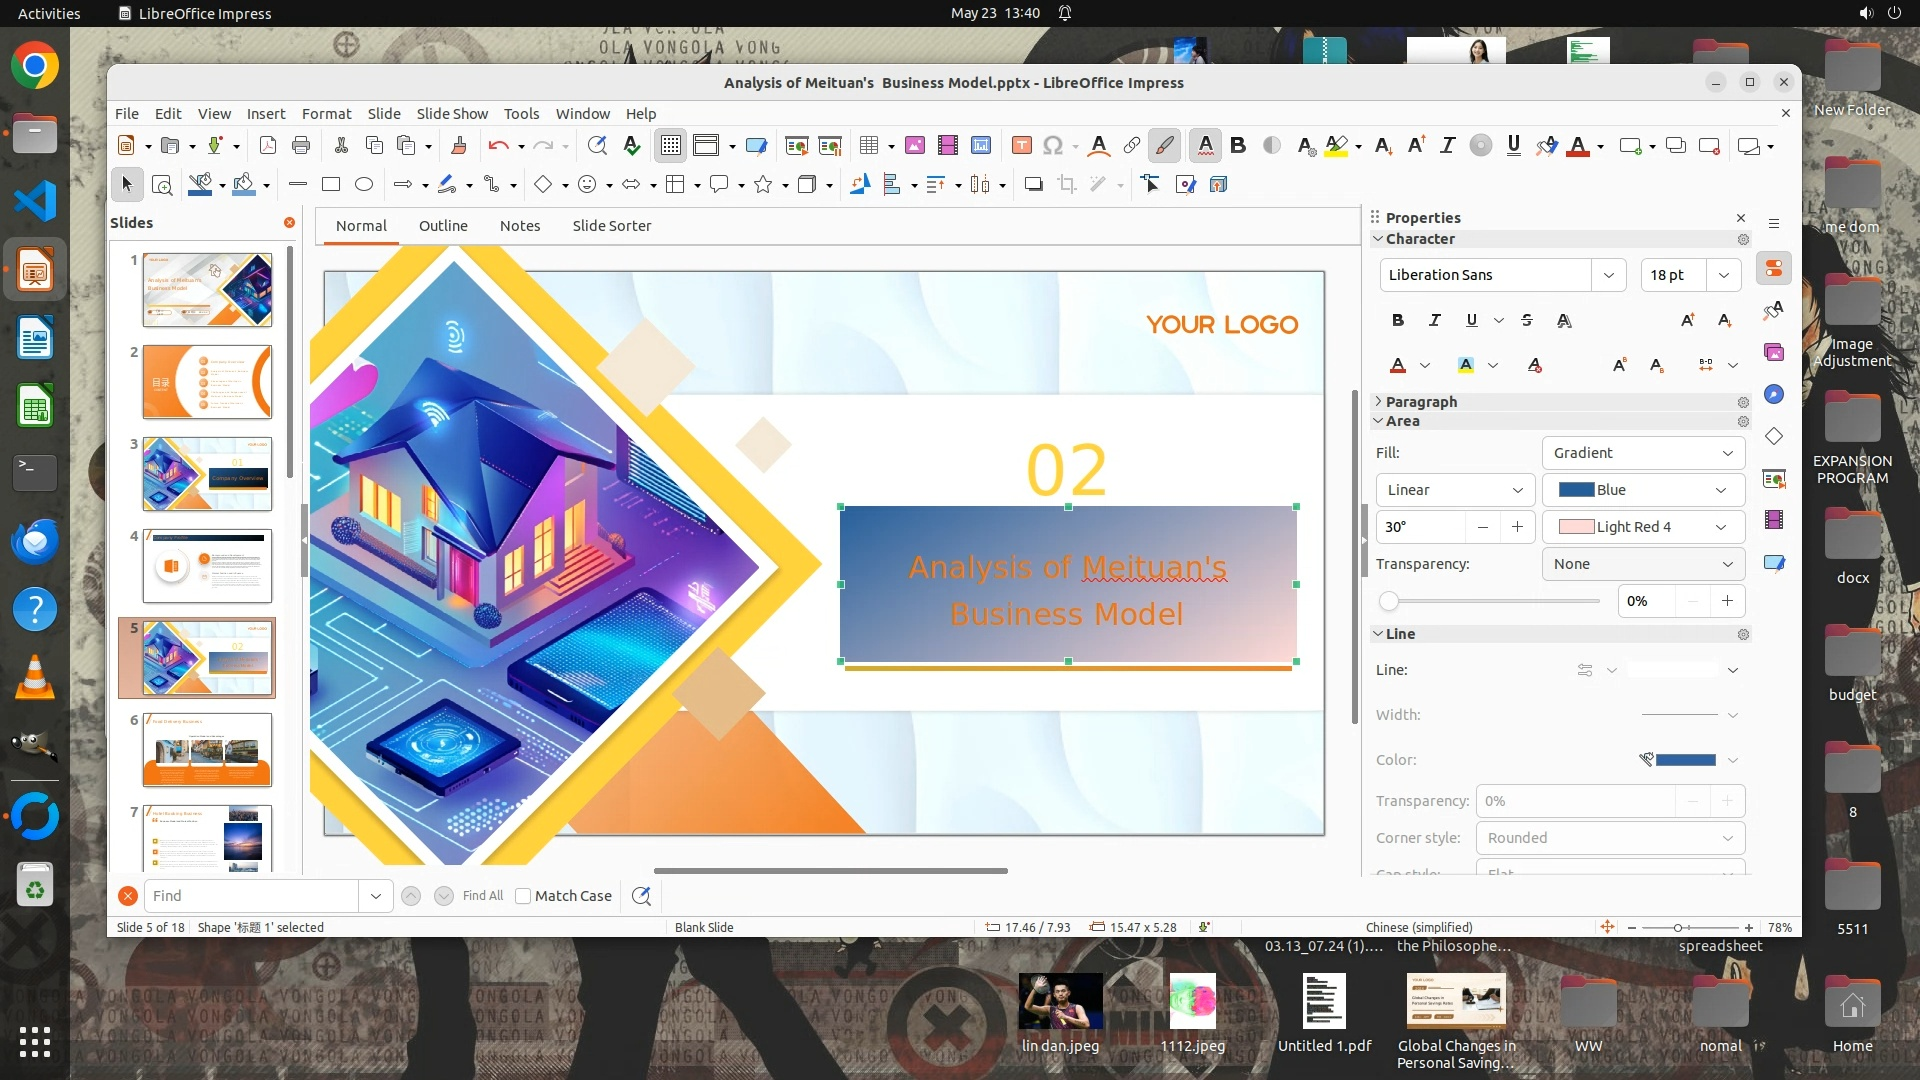Viewport: 1920px width, 1080px height.
Task: Toggle Italic in Character panel
Action: (1435, 320)
